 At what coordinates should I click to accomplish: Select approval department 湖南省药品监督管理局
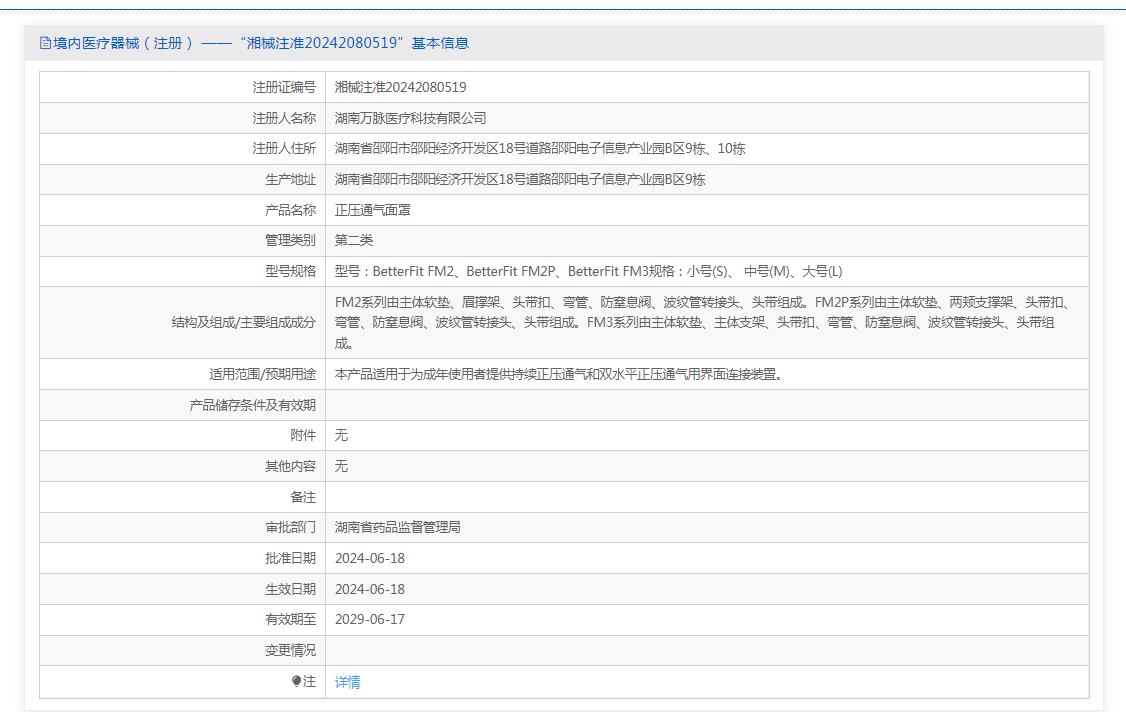tap(397, 527)
